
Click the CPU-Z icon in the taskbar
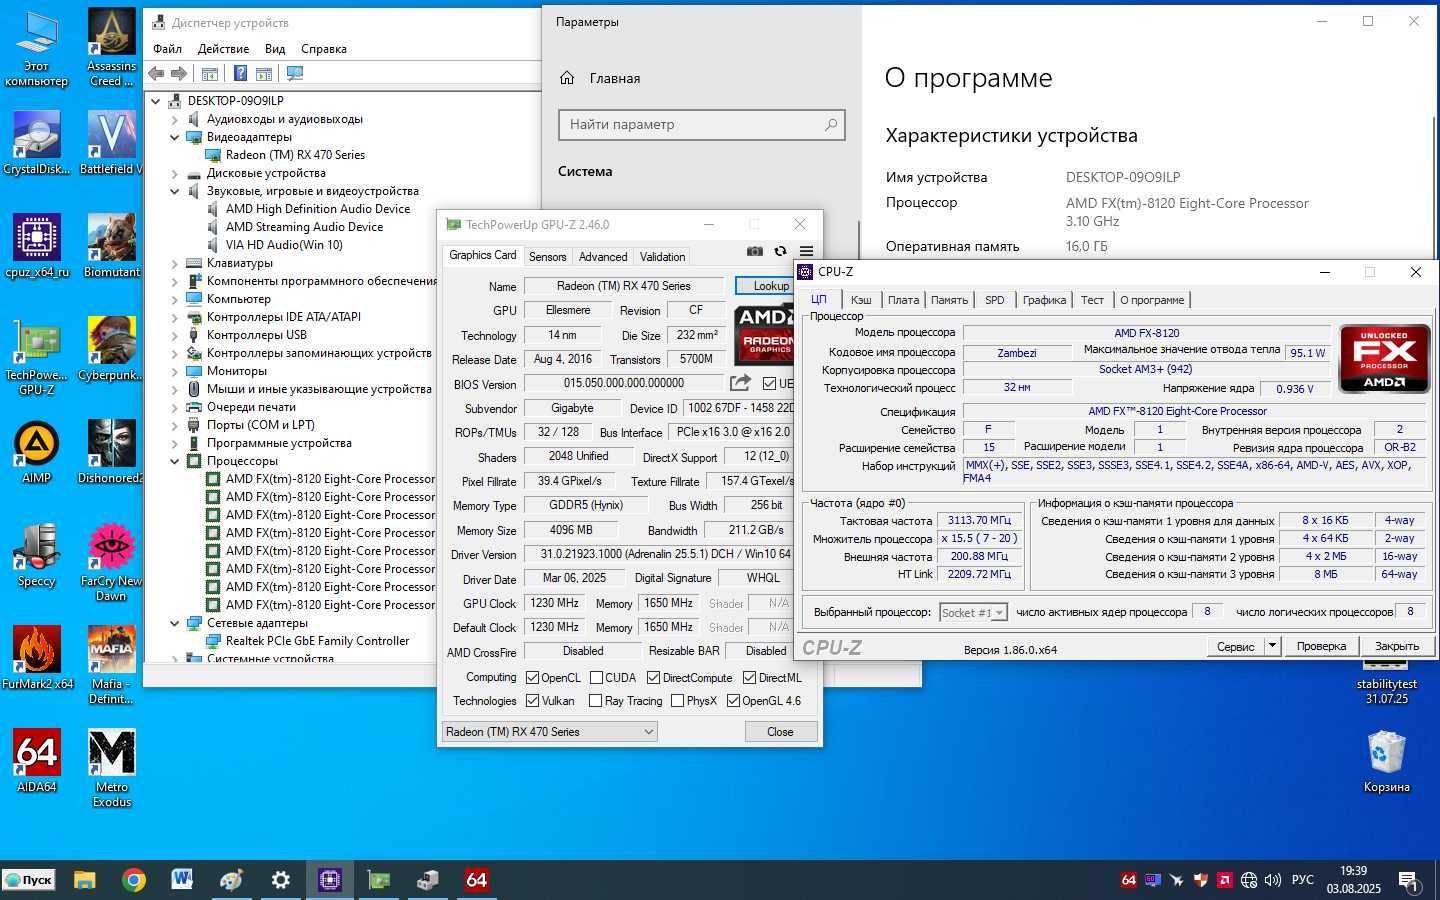[x=330, y=880]
